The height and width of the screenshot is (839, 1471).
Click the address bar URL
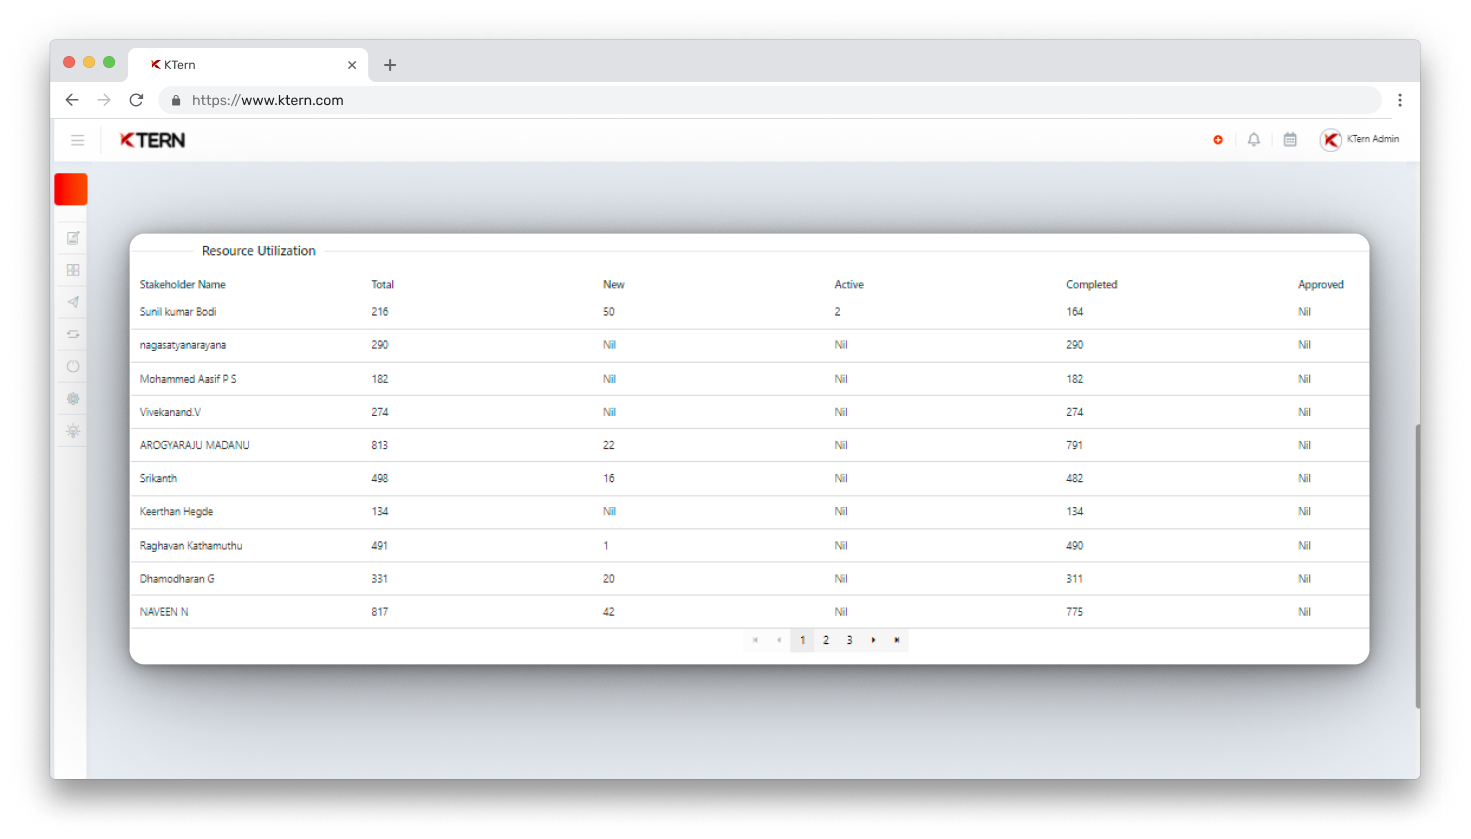tap(268, 100)
